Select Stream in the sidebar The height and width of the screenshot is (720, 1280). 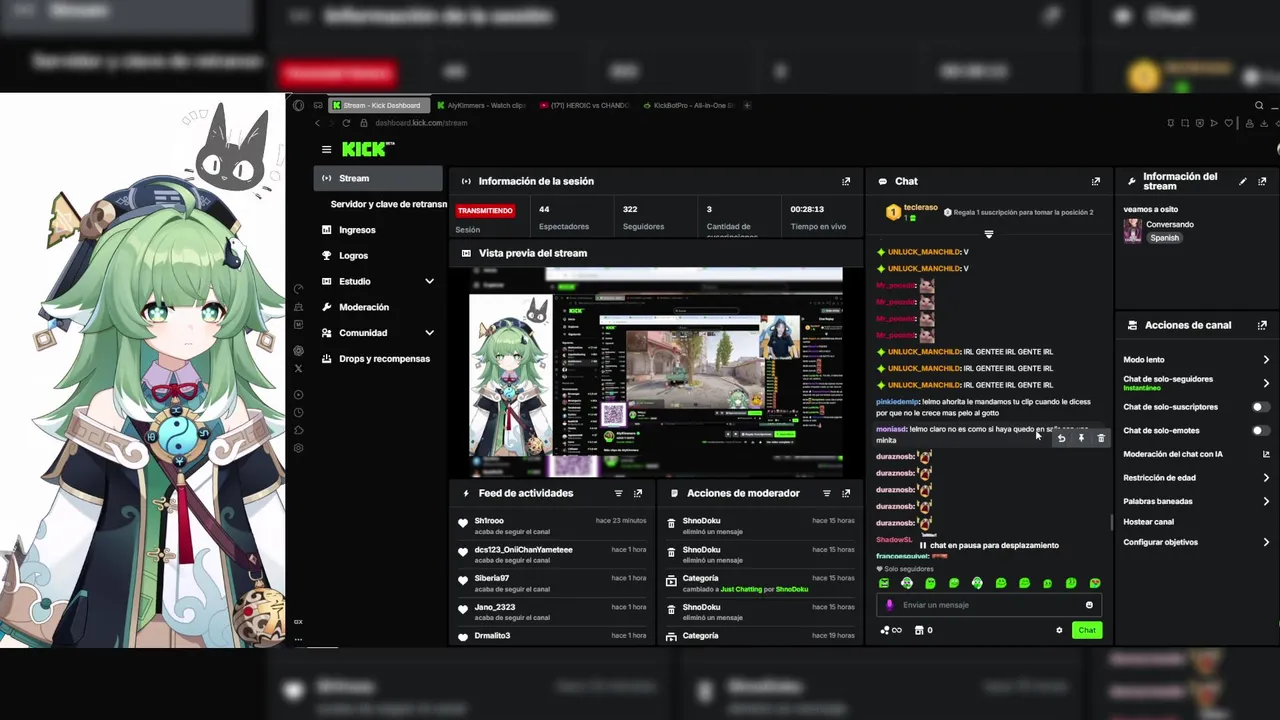(378, 178)
